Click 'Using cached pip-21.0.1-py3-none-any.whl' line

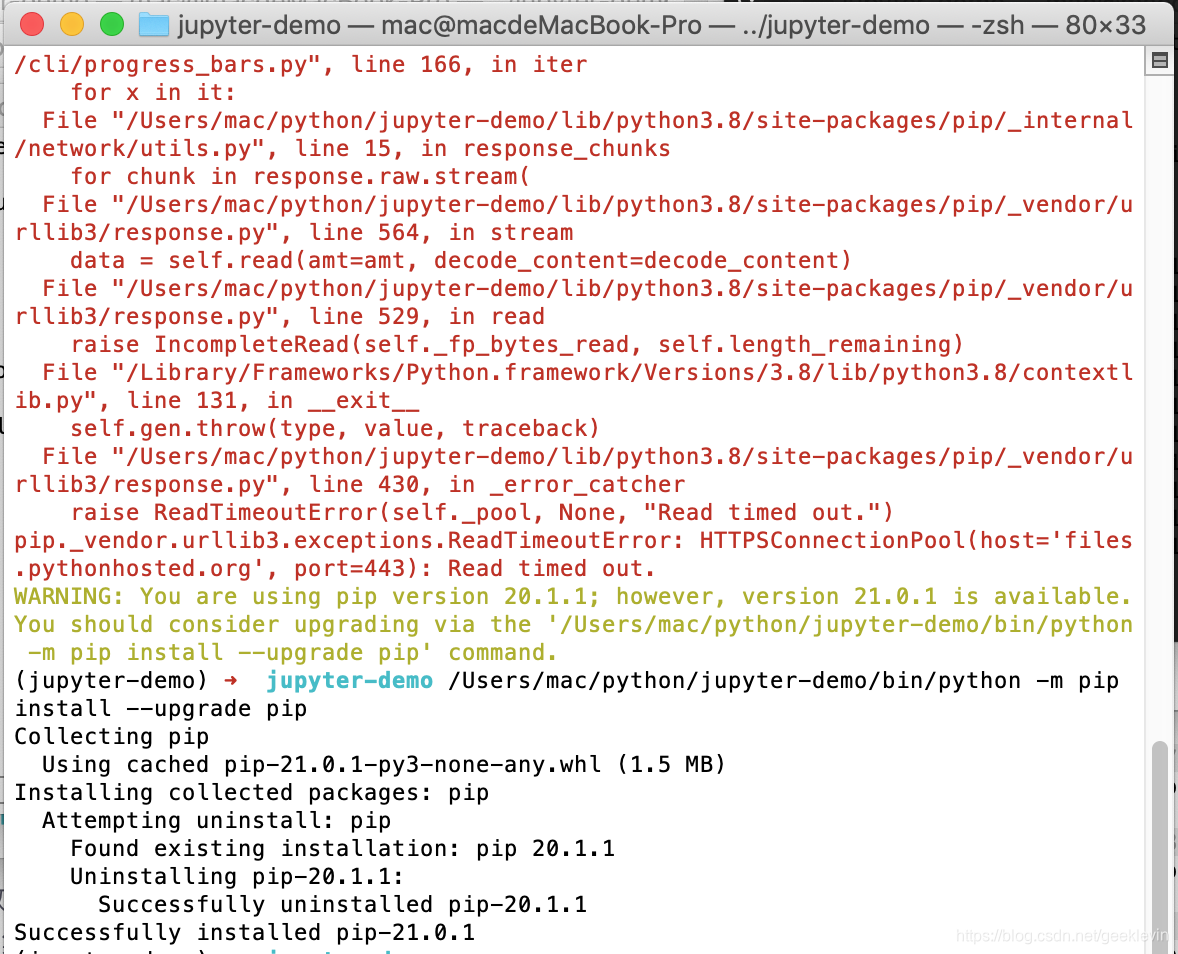[x=384, y=764]
